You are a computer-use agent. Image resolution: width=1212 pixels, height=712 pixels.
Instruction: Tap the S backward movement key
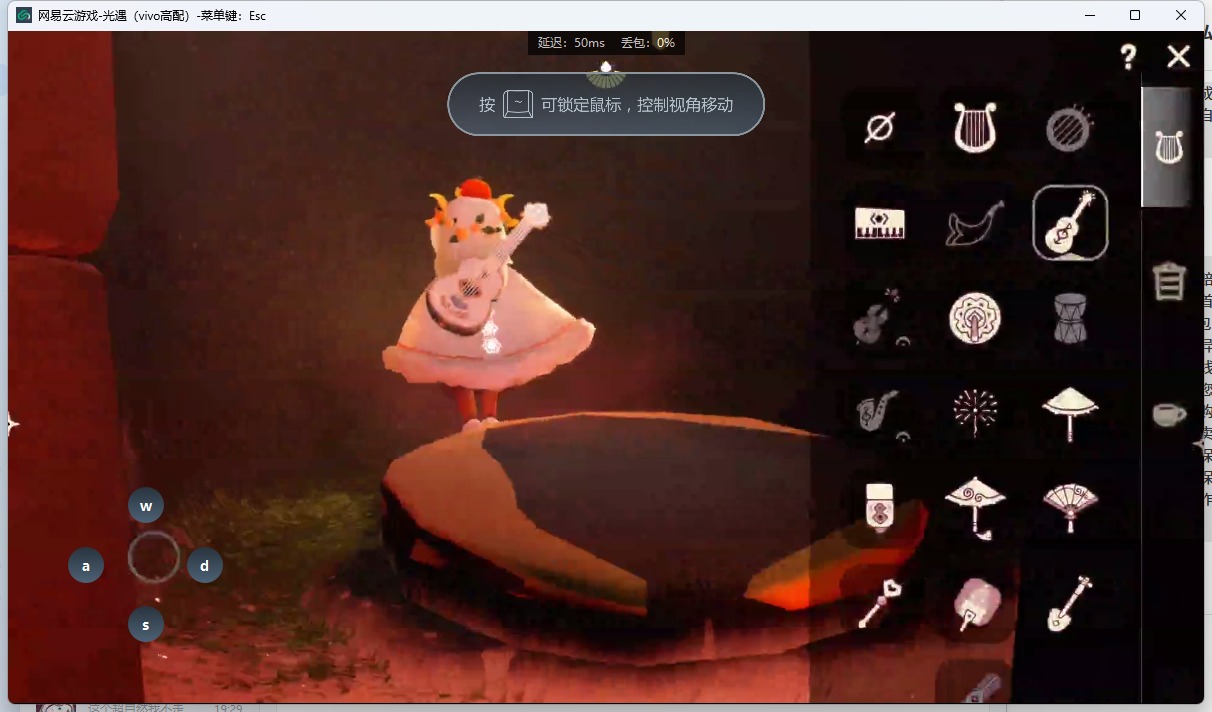[x=146, y=626]
